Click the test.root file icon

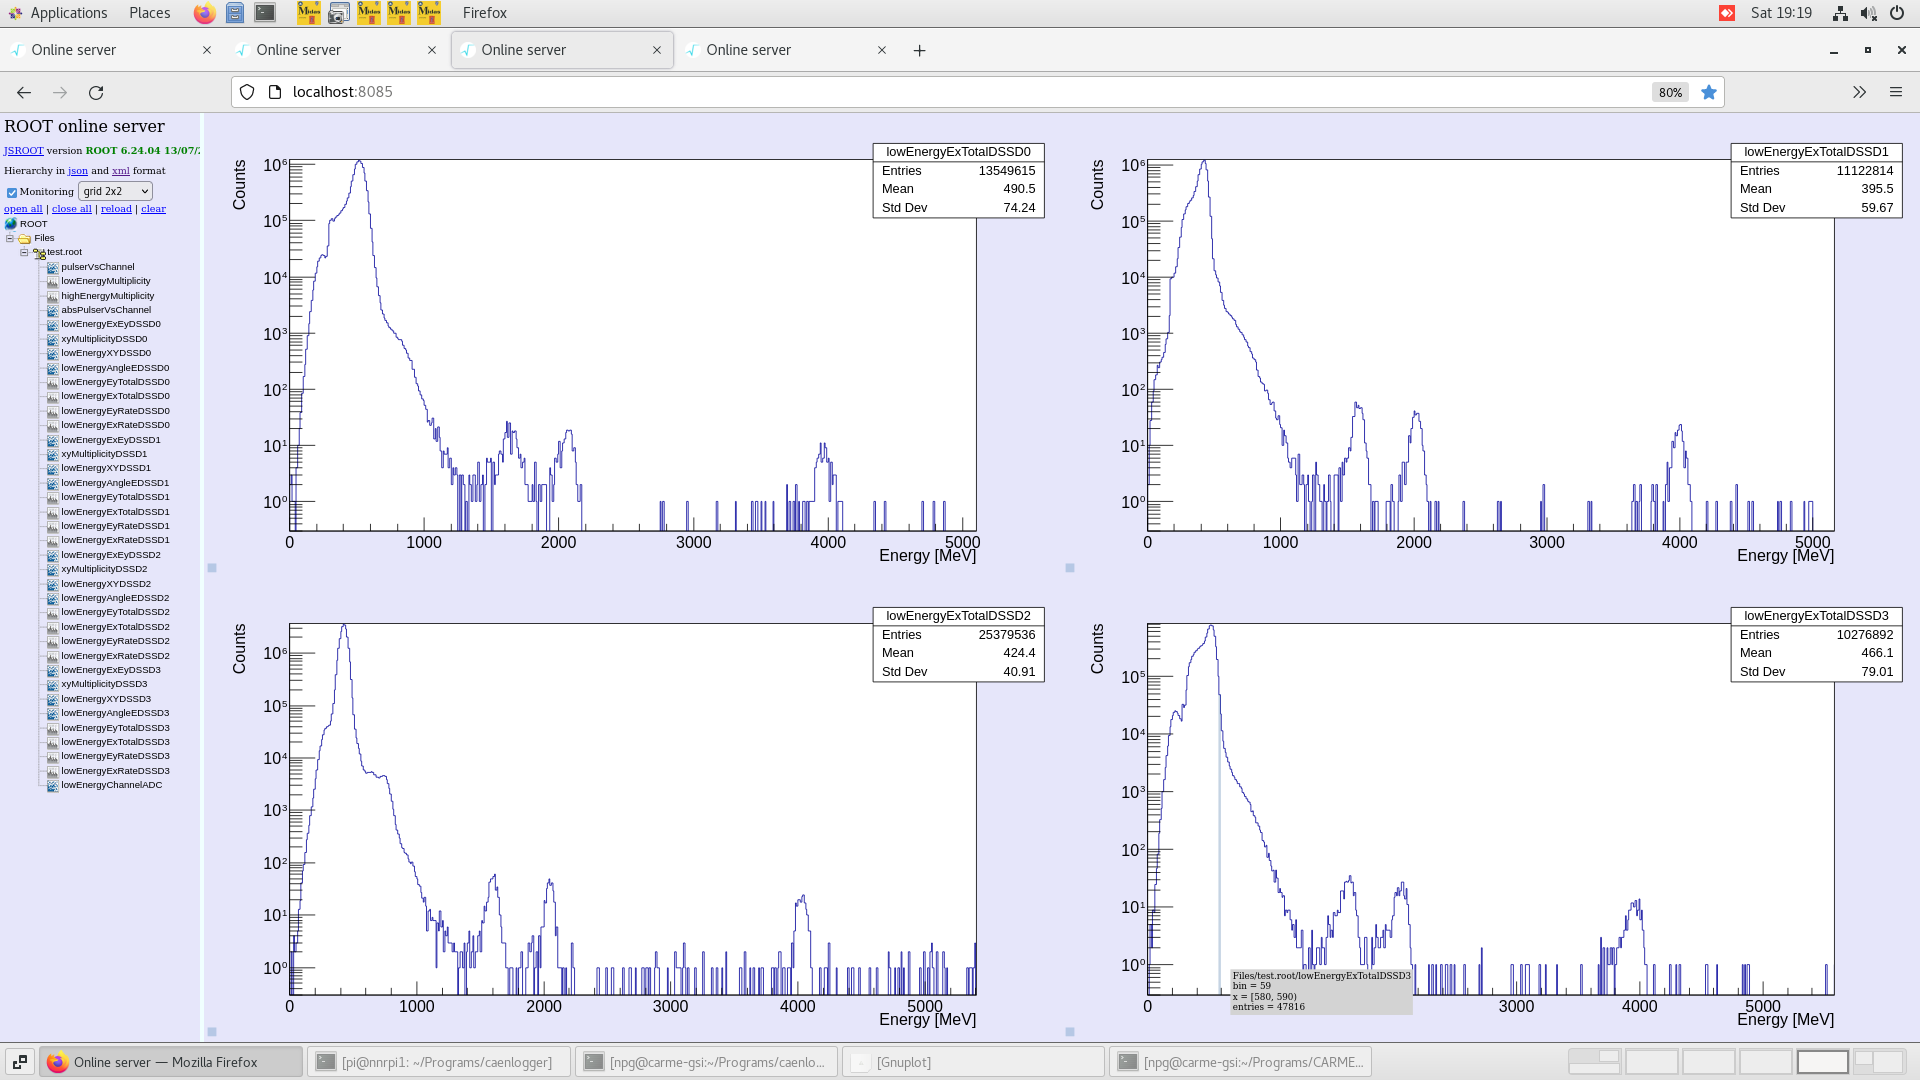point(39,253)
